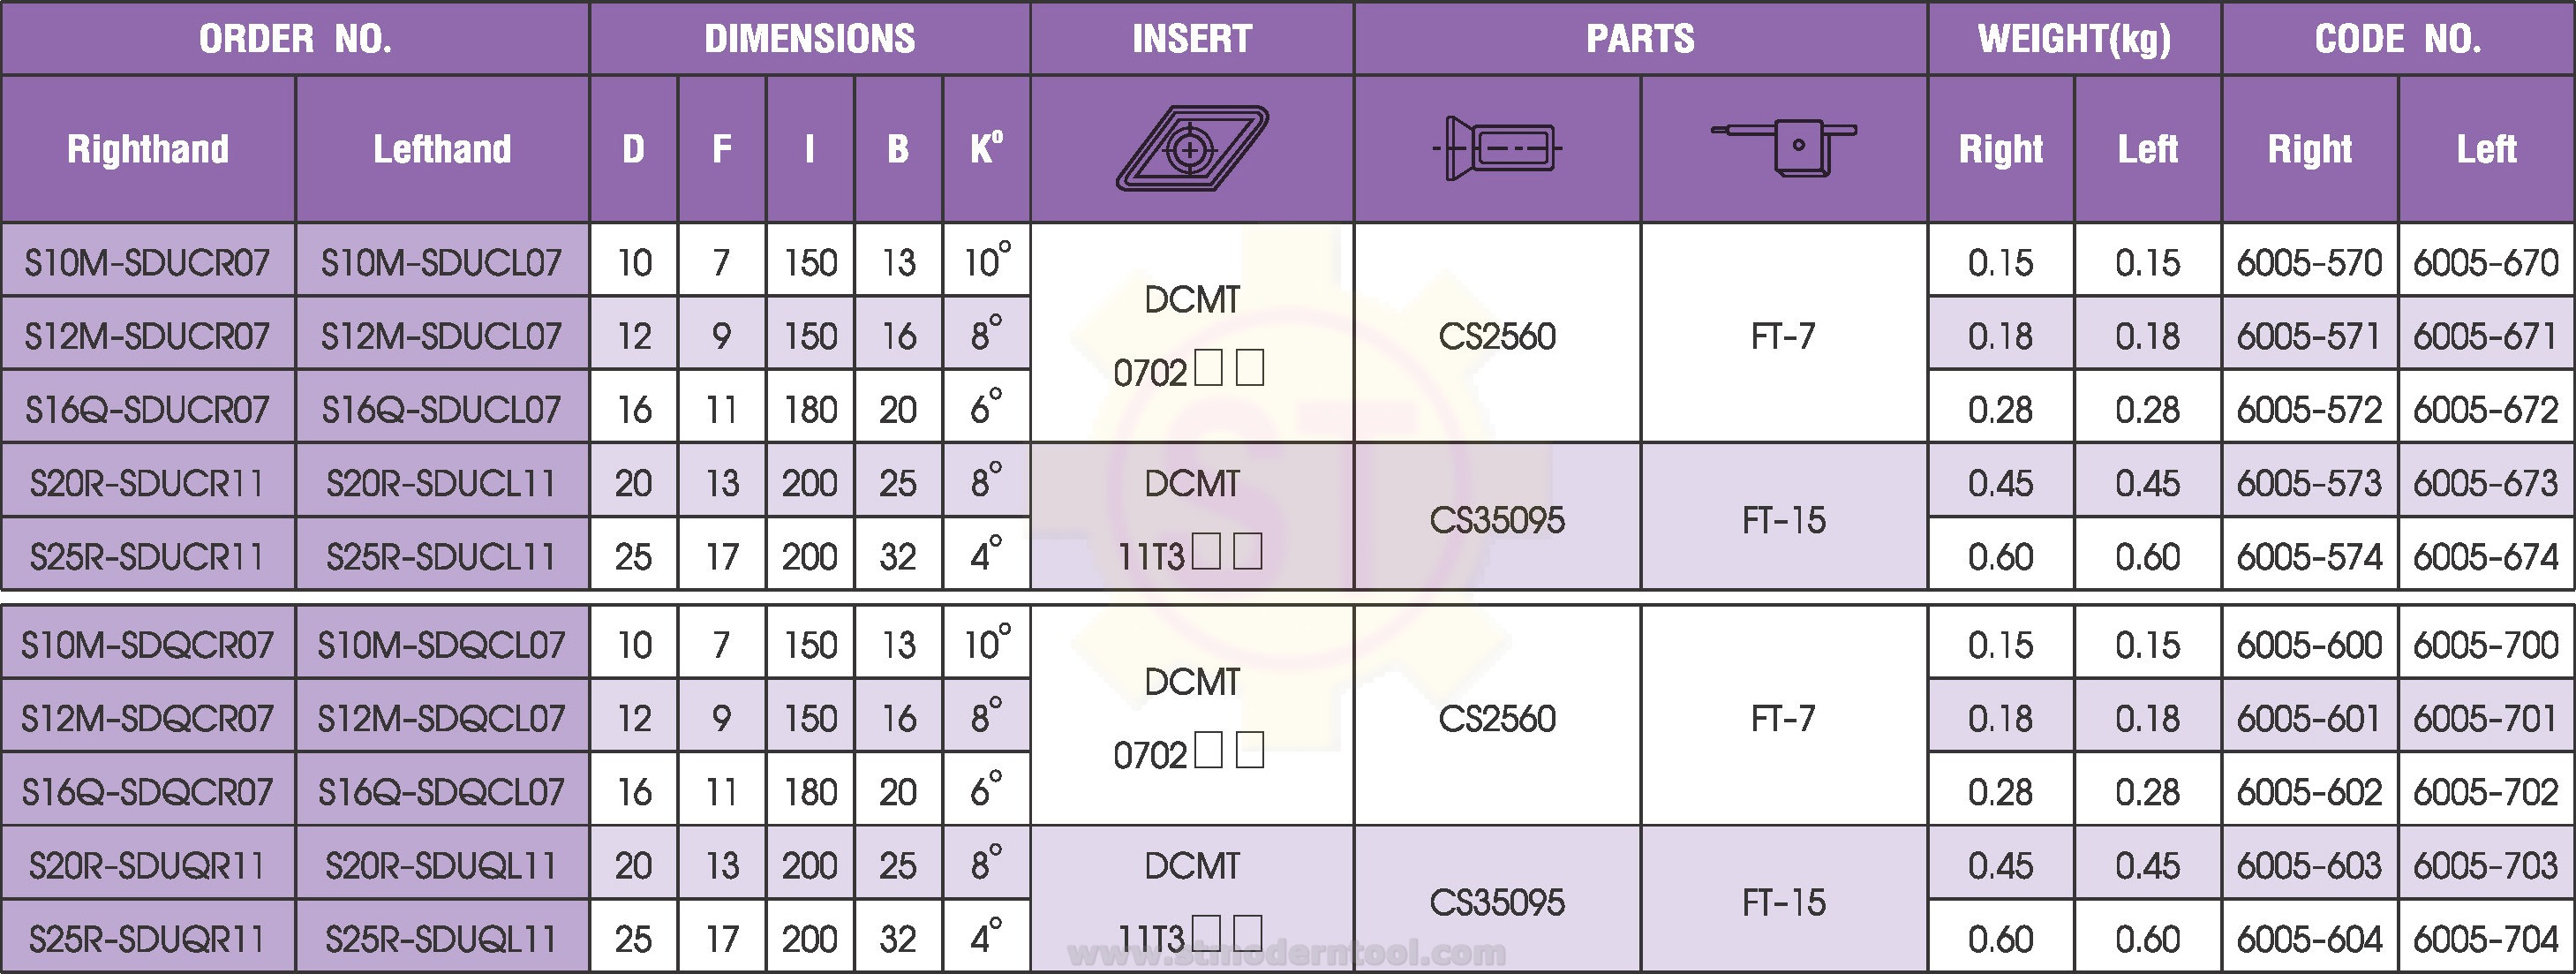2576x974 pixels.
Task: Select the DIMENSIONS header cell
Action: pyautogui.click(x=810, y=38)
